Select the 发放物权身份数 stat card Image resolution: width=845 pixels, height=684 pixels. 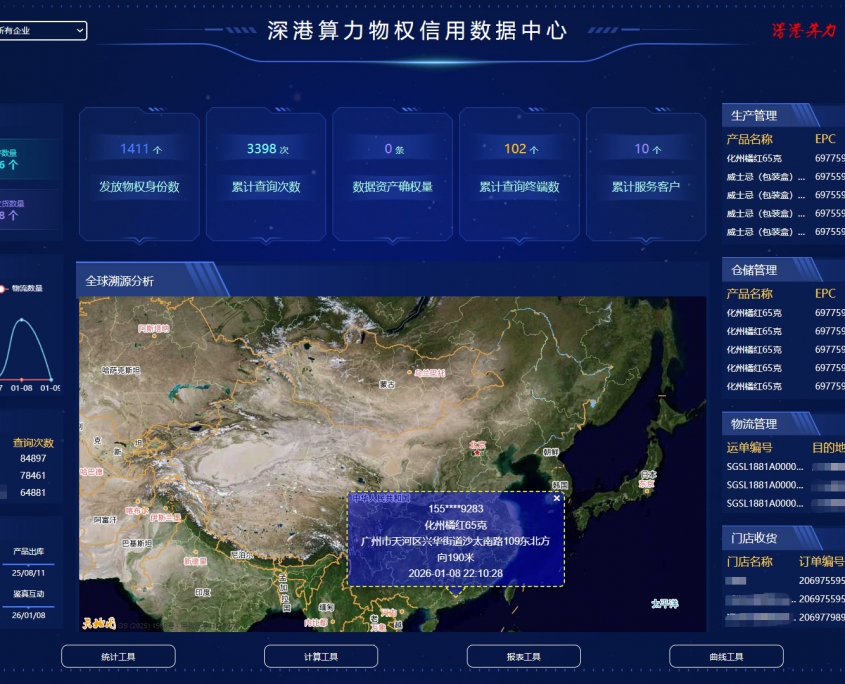139,174
